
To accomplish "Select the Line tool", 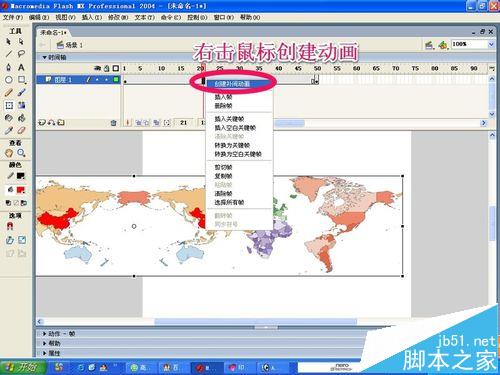I will click(x=9, y=54).
